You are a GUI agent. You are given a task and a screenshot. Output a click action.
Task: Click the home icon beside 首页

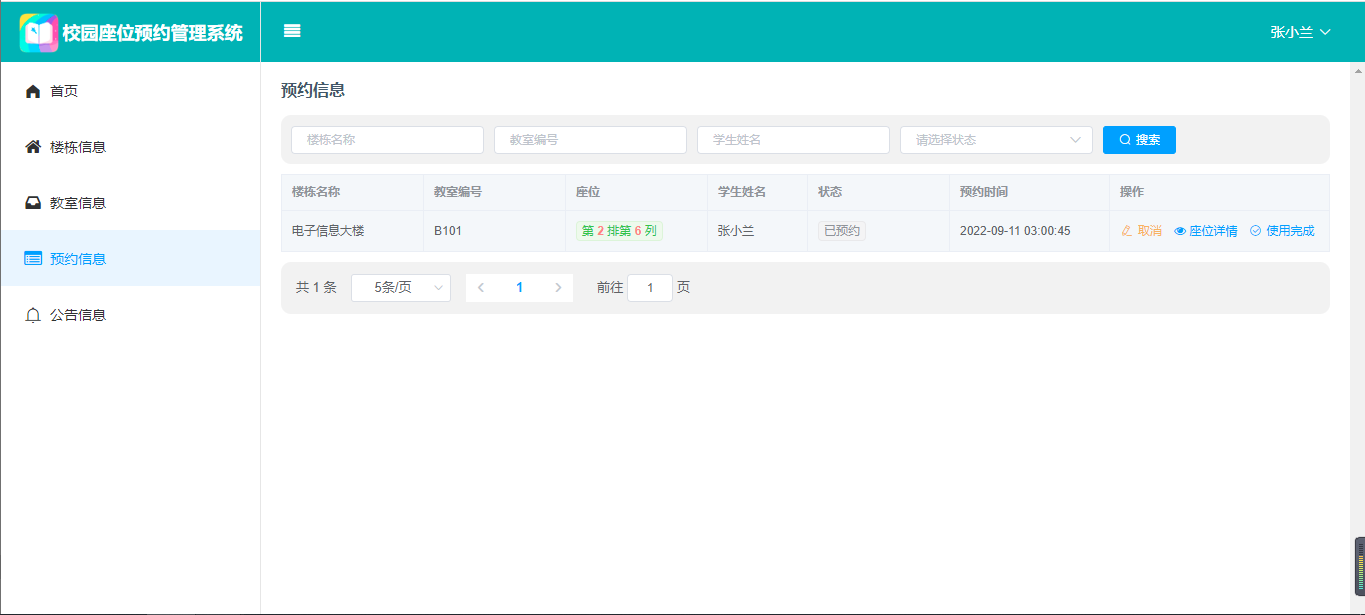click(33, 92)
